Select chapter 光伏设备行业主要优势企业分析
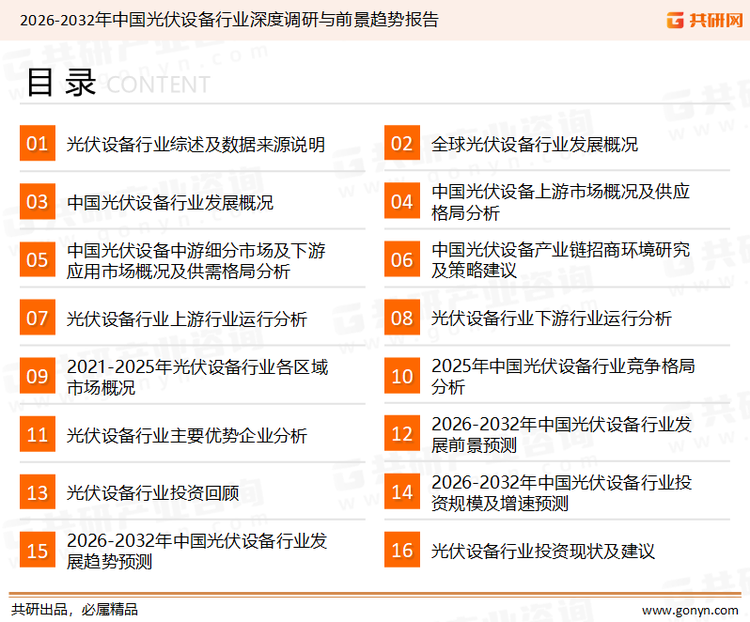This screenshot has height=622, width=750. (x=187, y=435)
